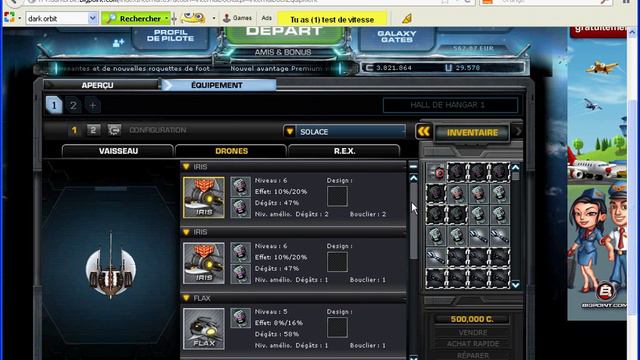Select the IRIS drone thumbnail with Dégâts 1

(204, 263)
